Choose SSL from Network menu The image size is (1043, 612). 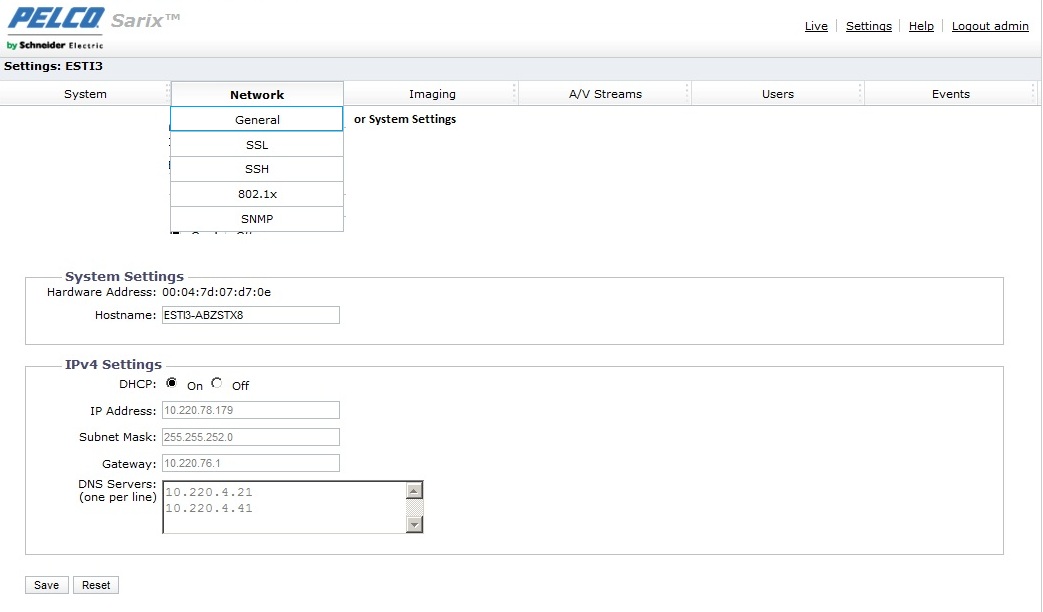[257, 145]
